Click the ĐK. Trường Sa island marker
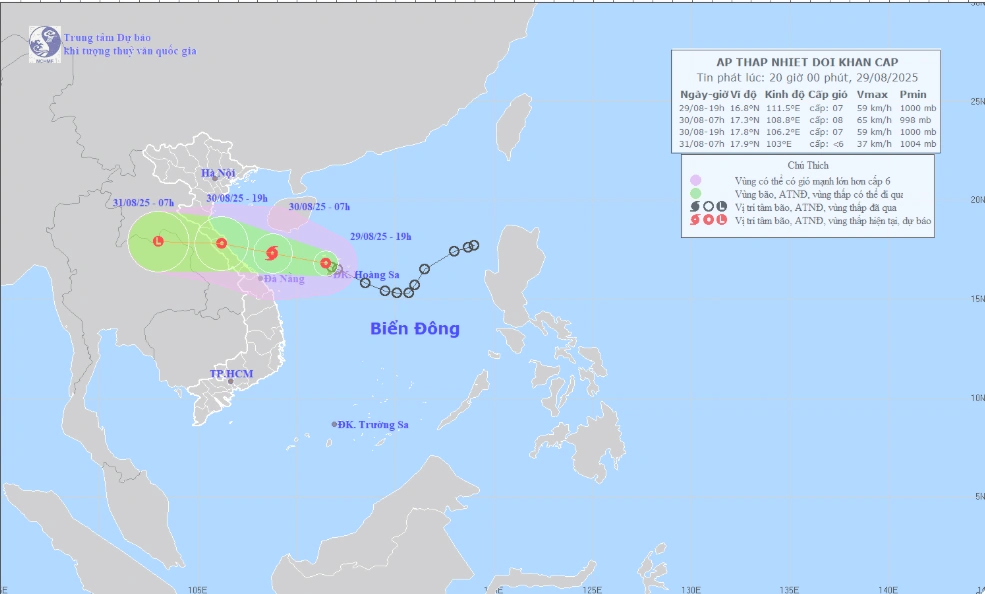 point(334,424)
